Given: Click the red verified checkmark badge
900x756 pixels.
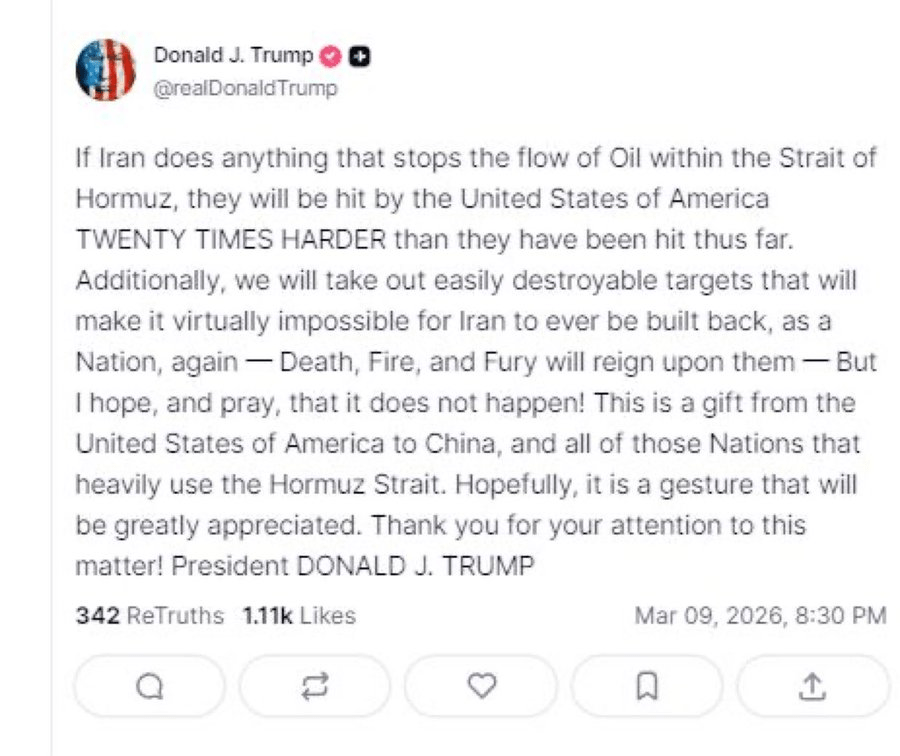Looking at the screenshot, I should point(332,56).
